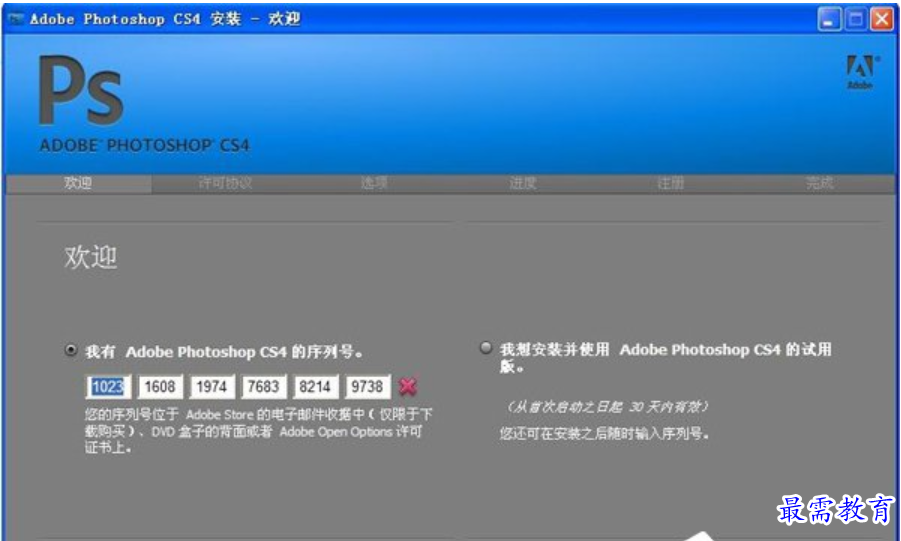Maximize the Photoshop CS4 installer window

point(856,20)
